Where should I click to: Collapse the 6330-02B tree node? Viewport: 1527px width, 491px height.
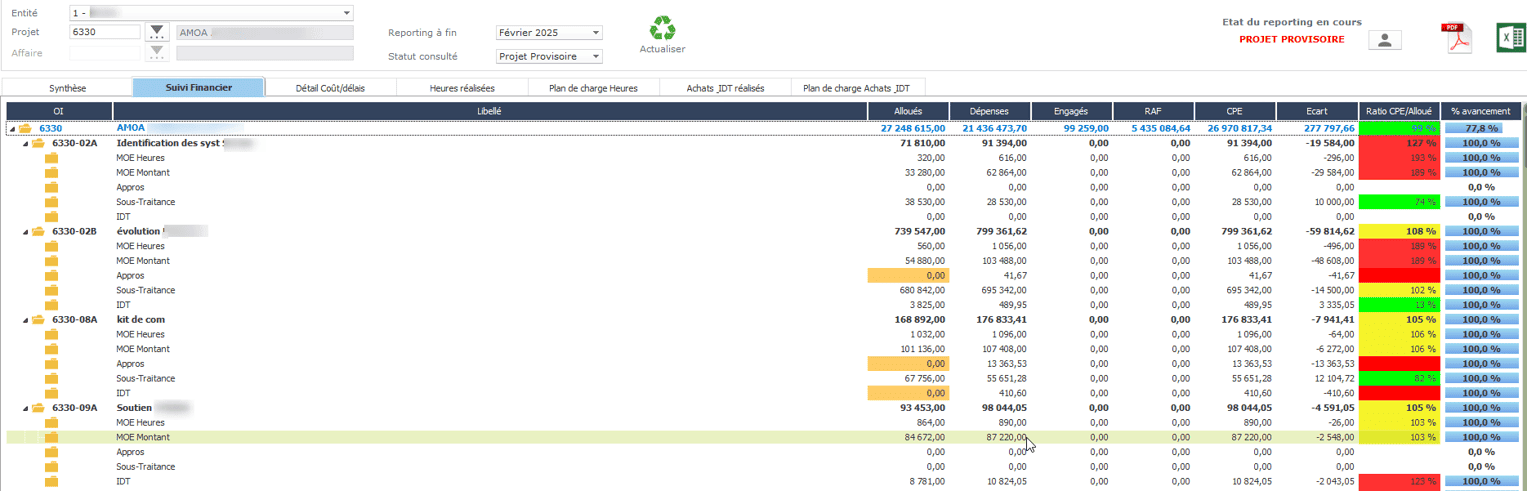tap(25, 232)
